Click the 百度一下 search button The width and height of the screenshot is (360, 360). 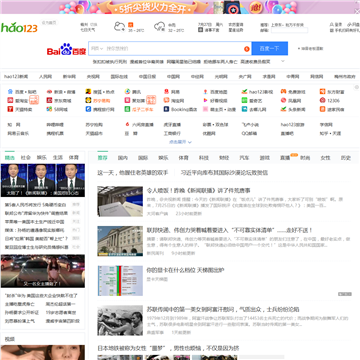tap(270, 49)
